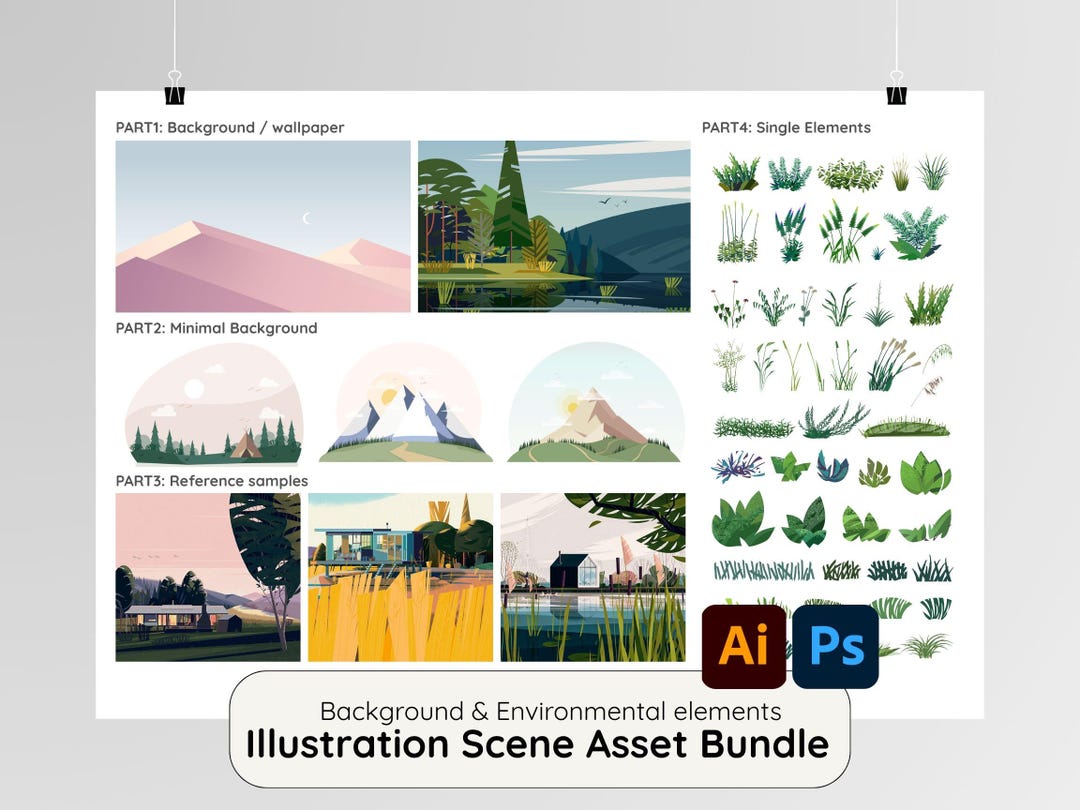Open the forest lake wallpaper thumbnail
Viewport: 1080px width, 810px height.
coord(554,227)
